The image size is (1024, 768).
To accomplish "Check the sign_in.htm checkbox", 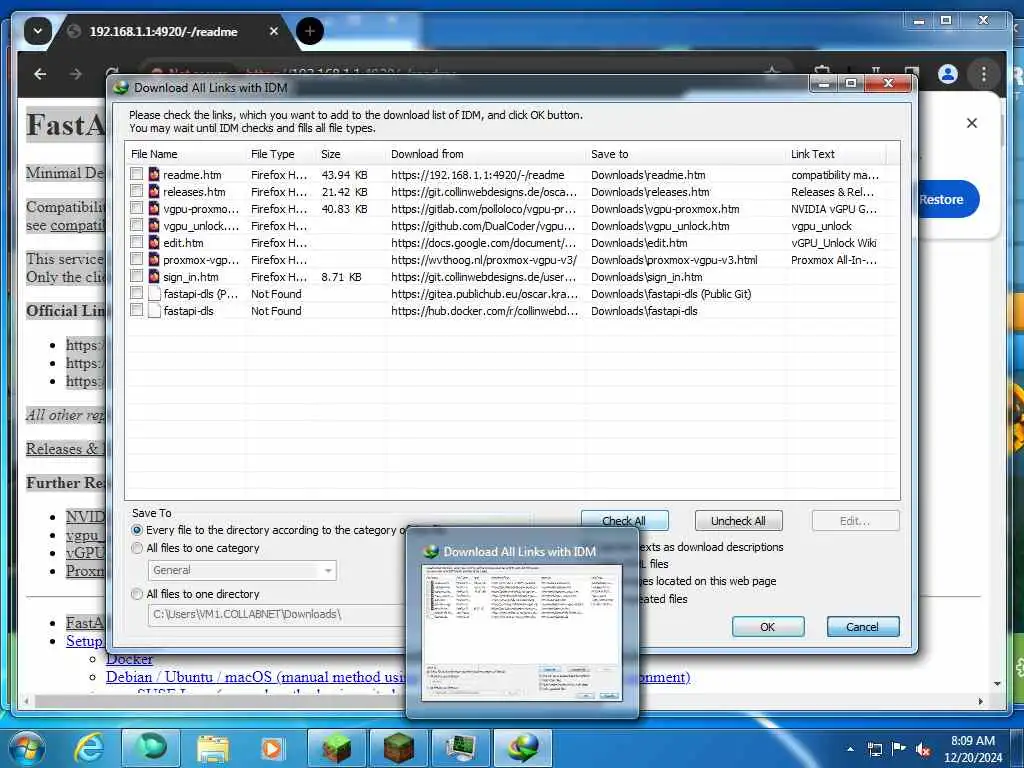I will [136, 276].
